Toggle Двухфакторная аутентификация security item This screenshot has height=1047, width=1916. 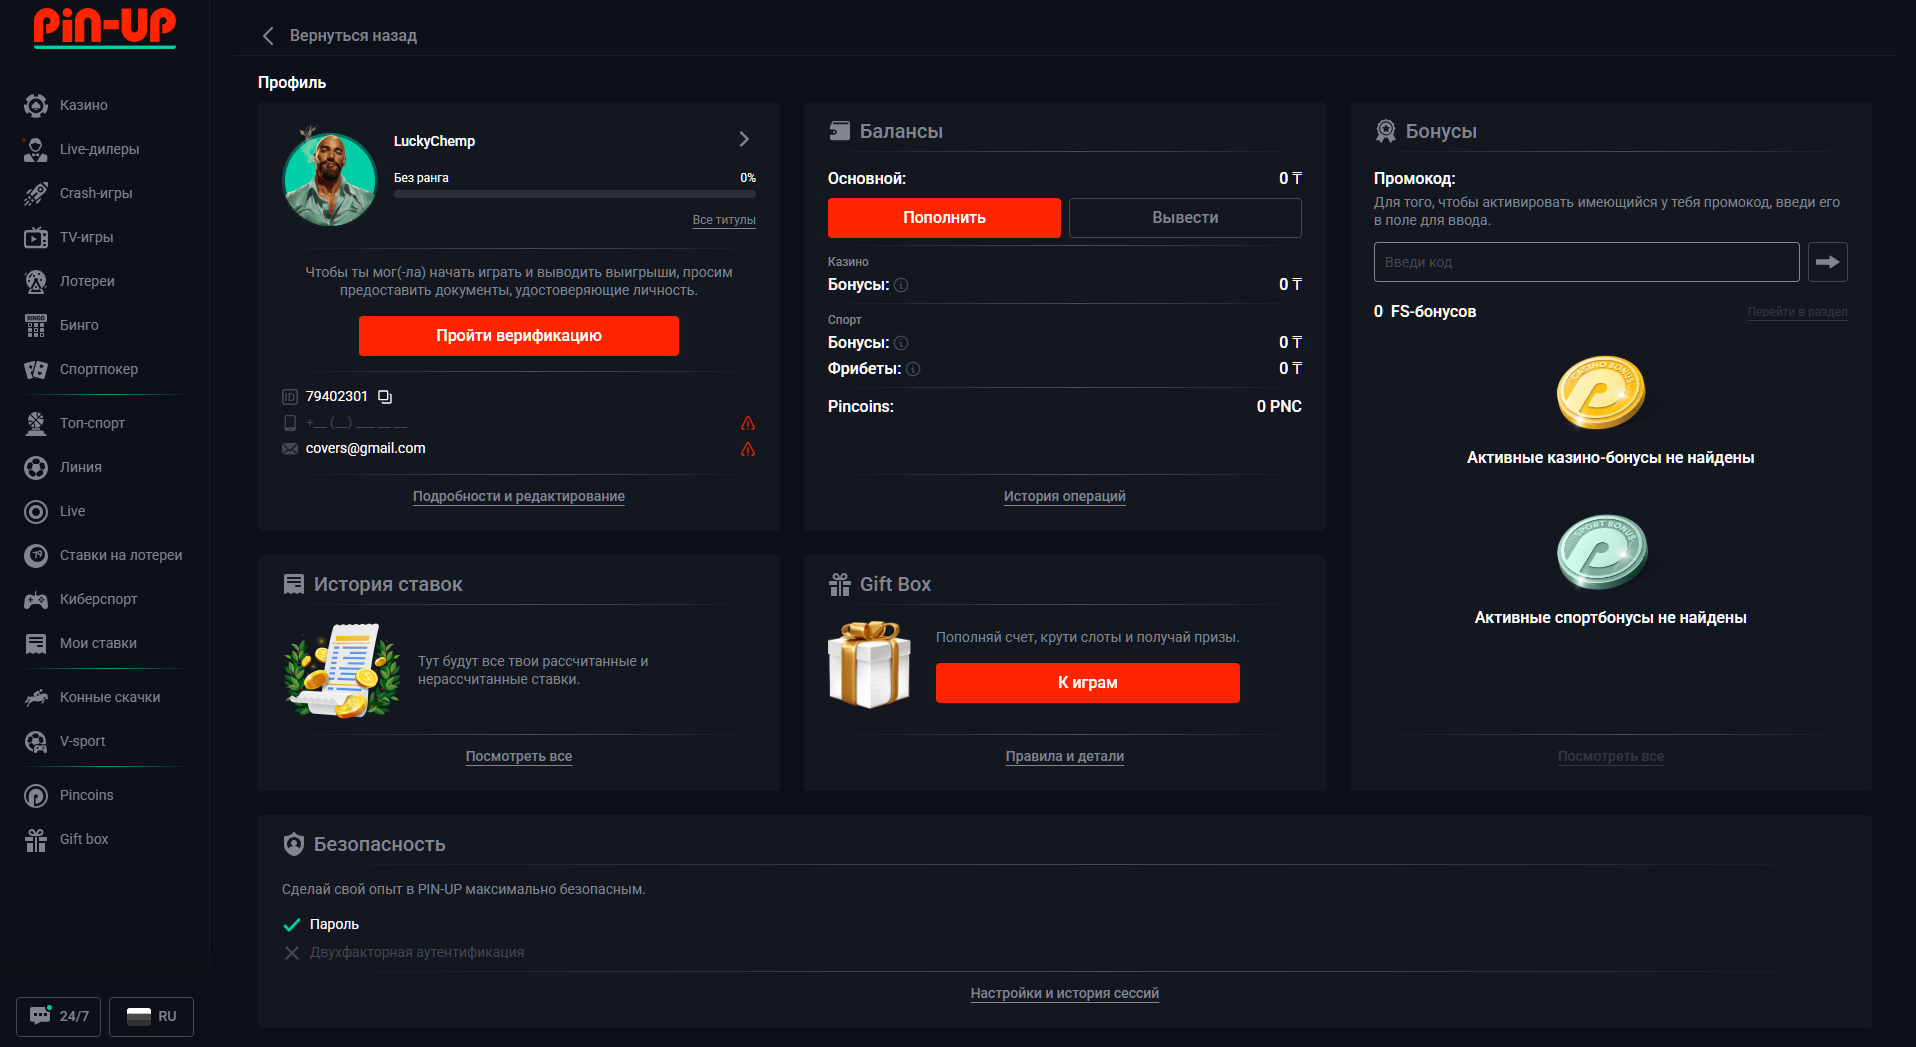416,952
